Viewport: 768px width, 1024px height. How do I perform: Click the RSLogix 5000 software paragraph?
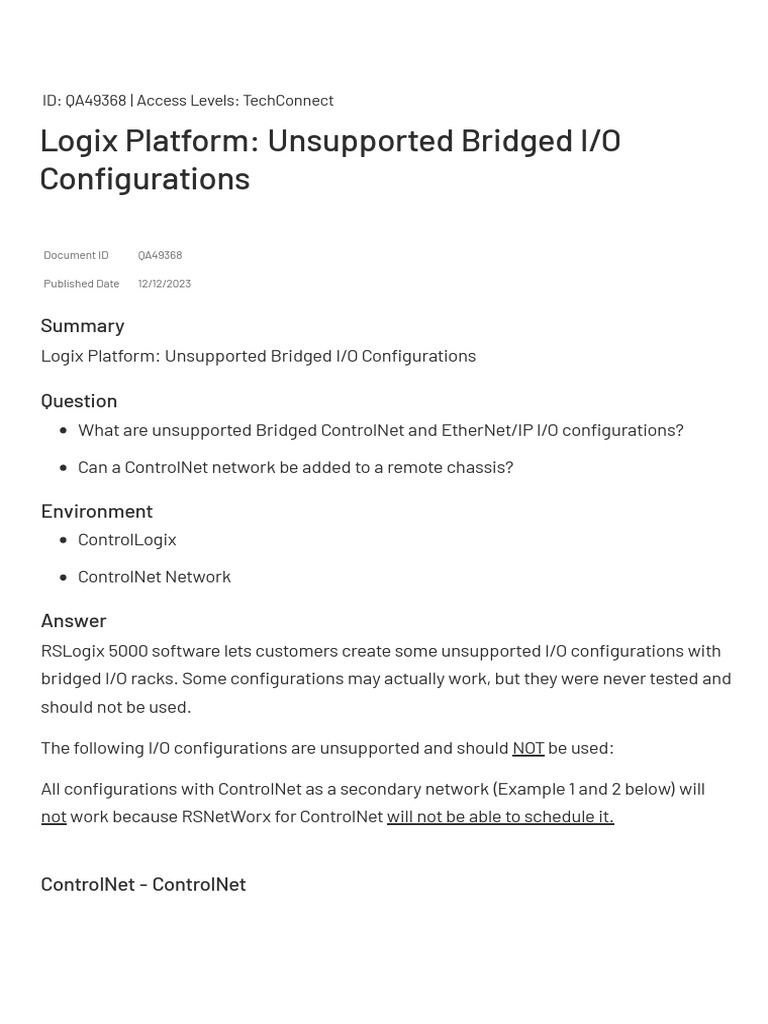point(386,679)
